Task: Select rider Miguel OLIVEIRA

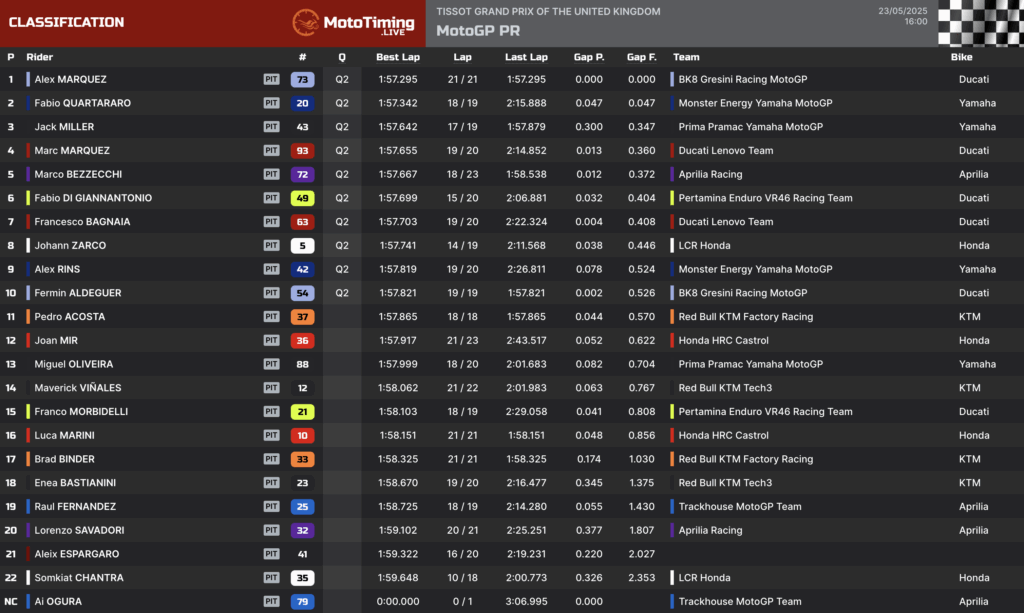Action: pyautogui.click(x=73, y=364)
